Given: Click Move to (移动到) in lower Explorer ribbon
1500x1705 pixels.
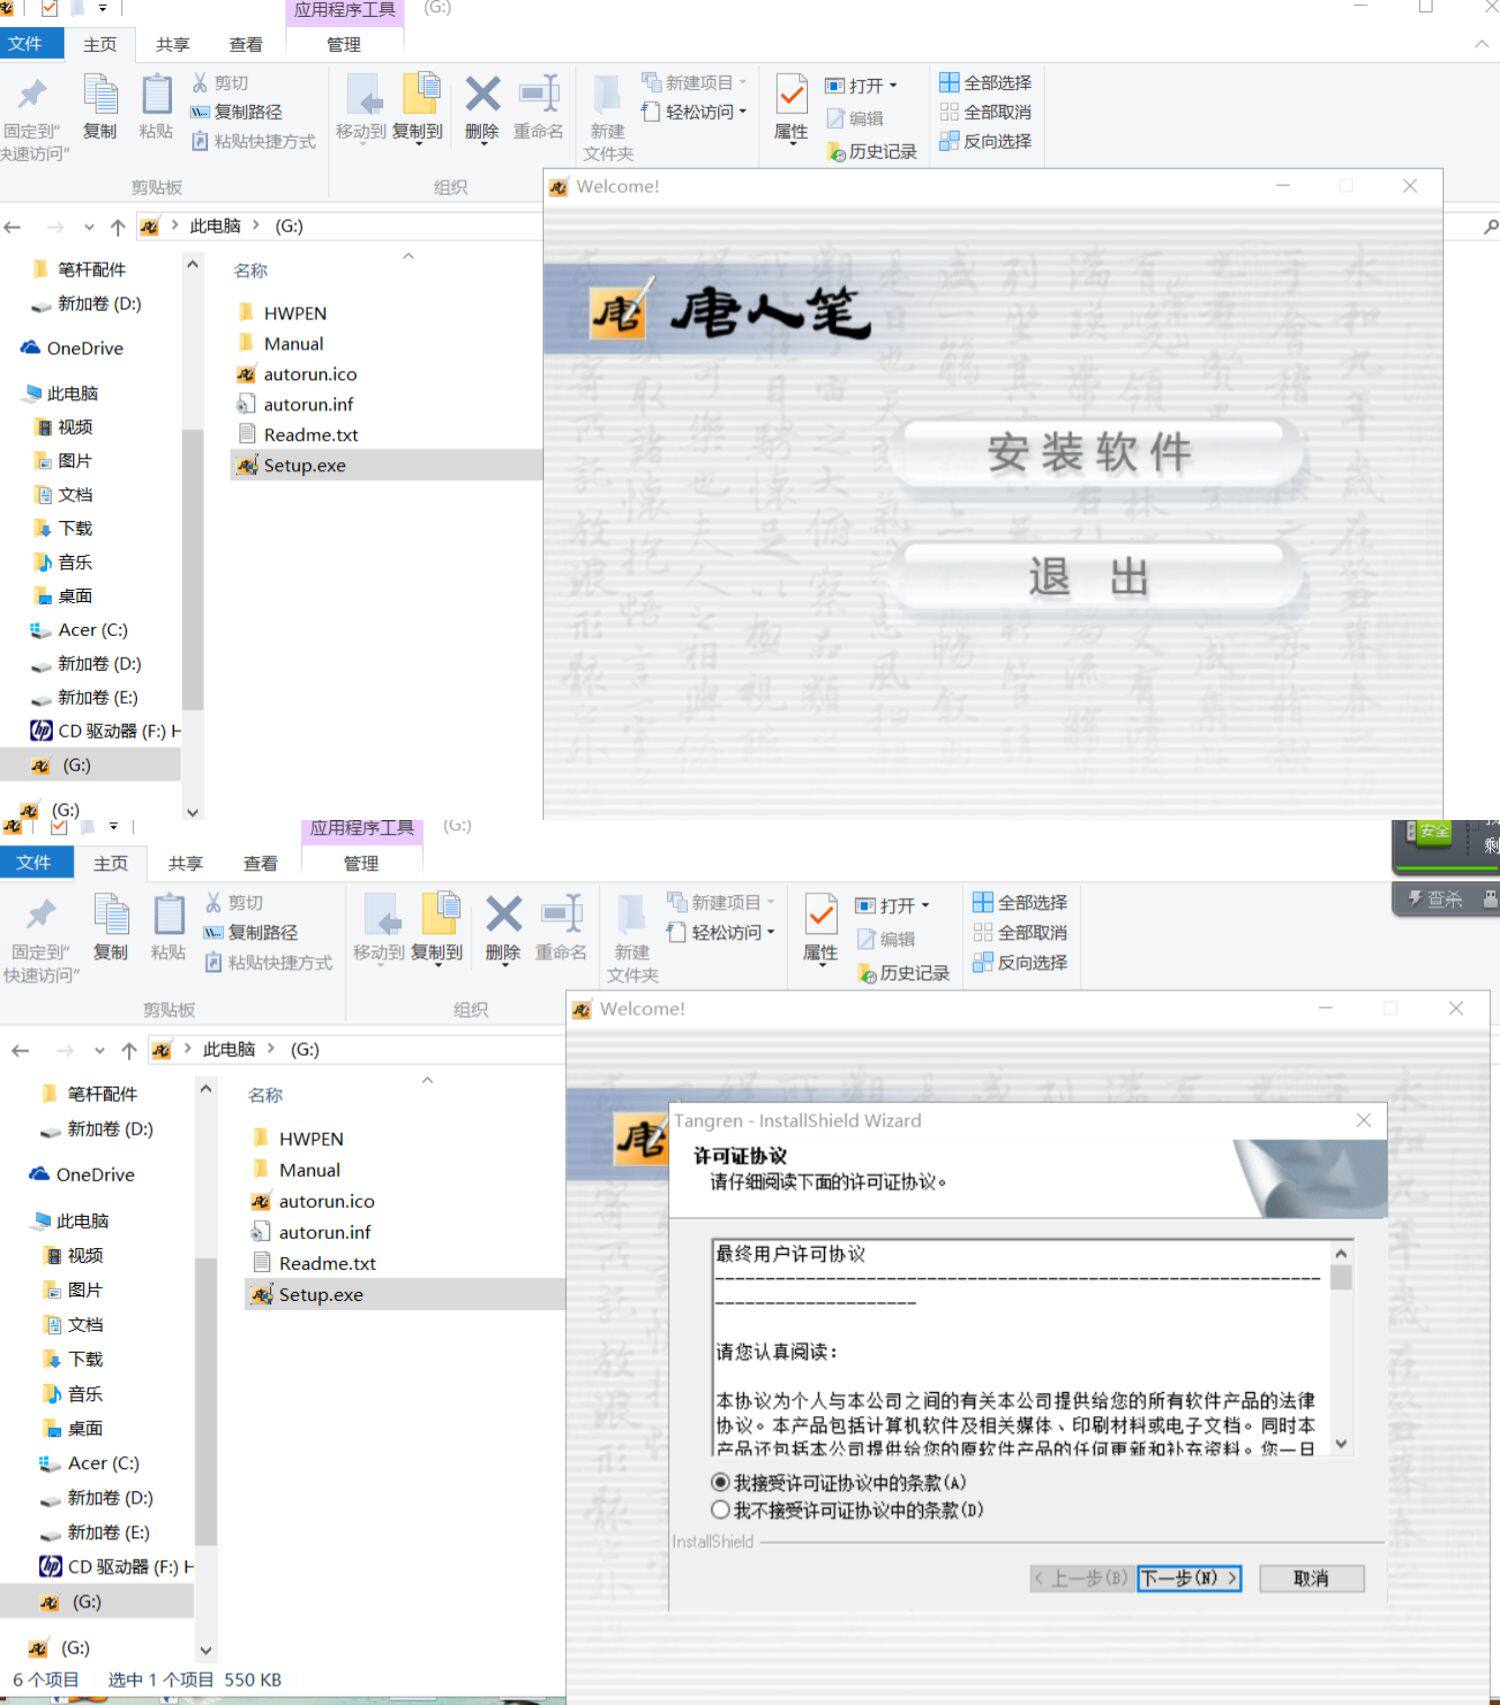Looking at the screenshot, I should [378, 928].
